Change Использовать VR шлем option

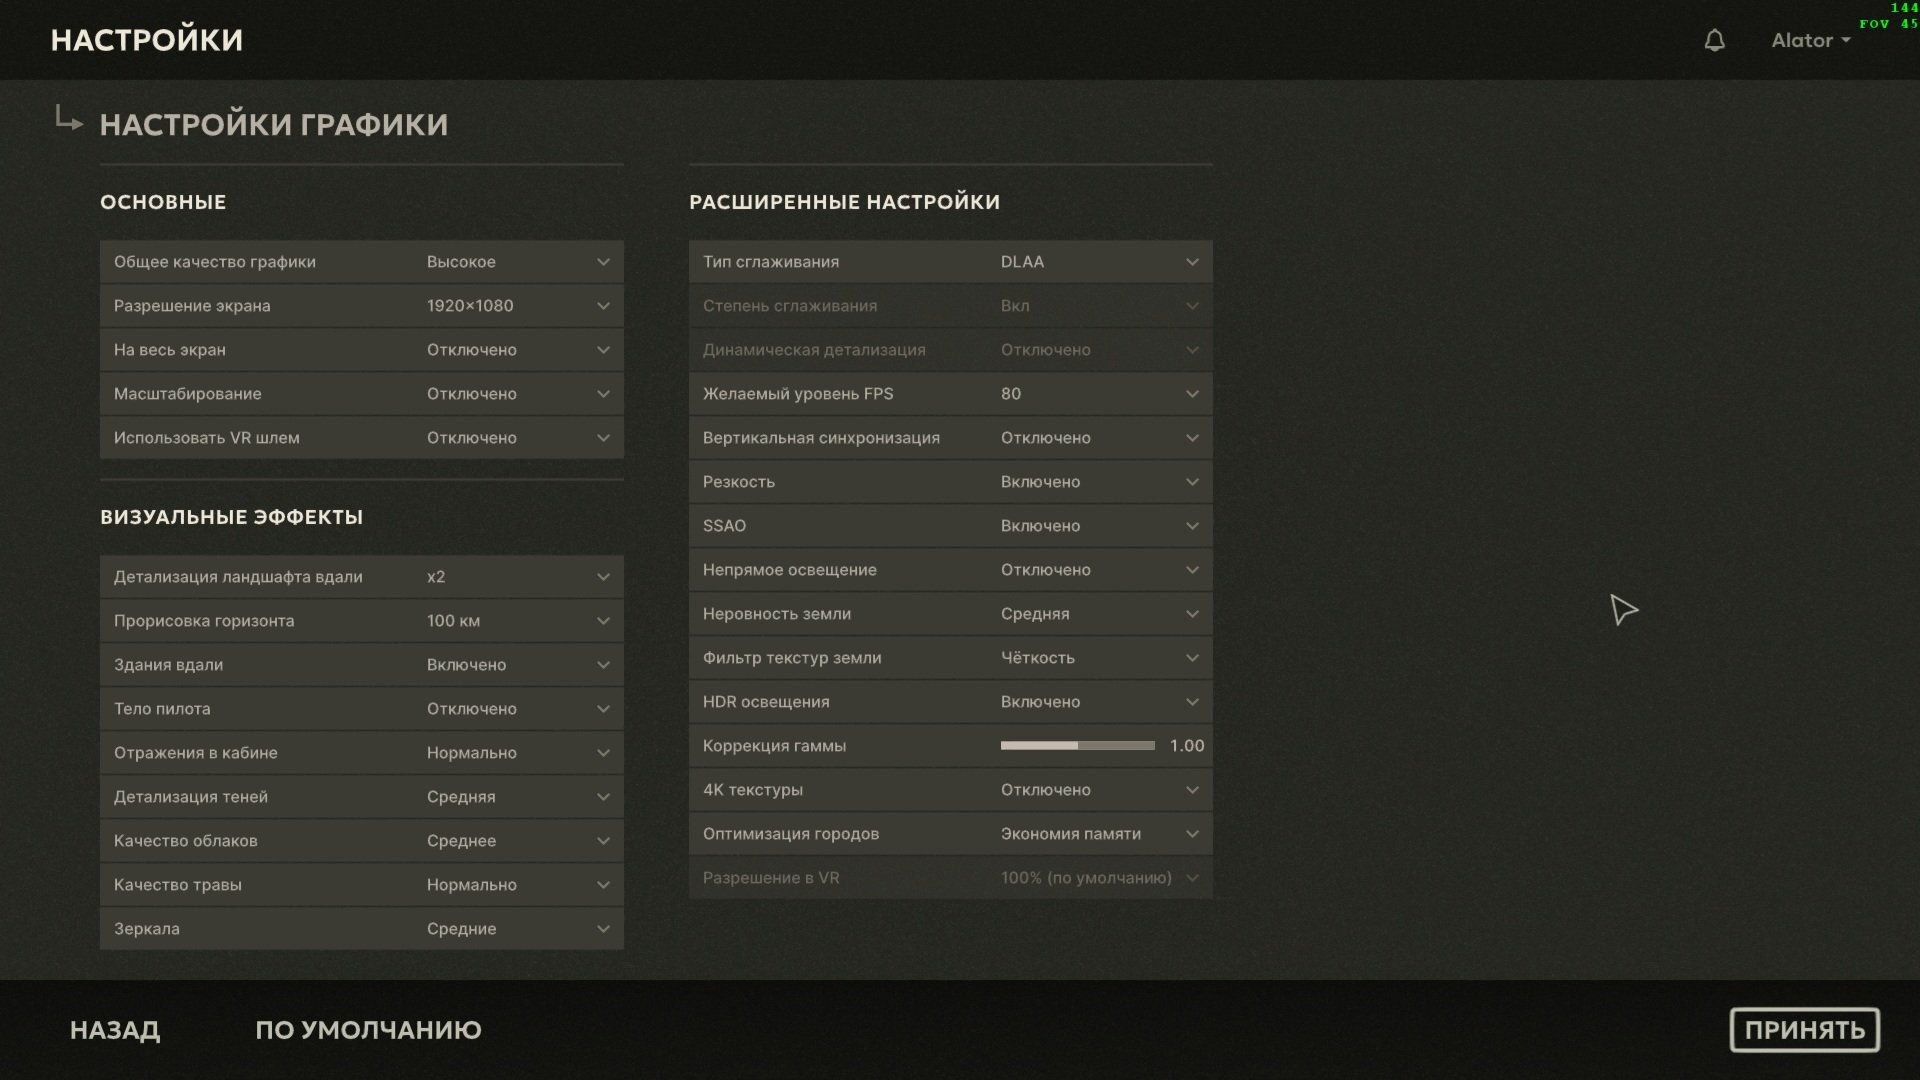(362, 438)
